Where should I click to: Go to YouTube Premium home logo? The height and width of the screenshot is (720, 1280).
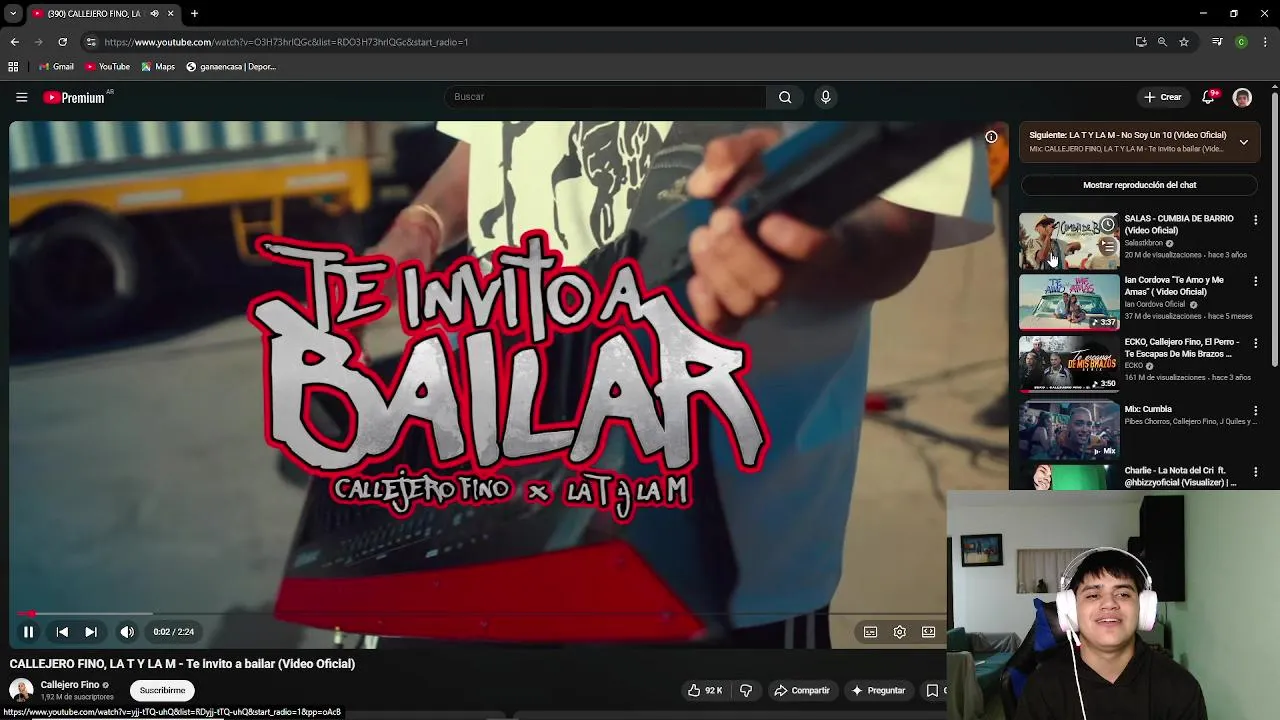[74, 97]
